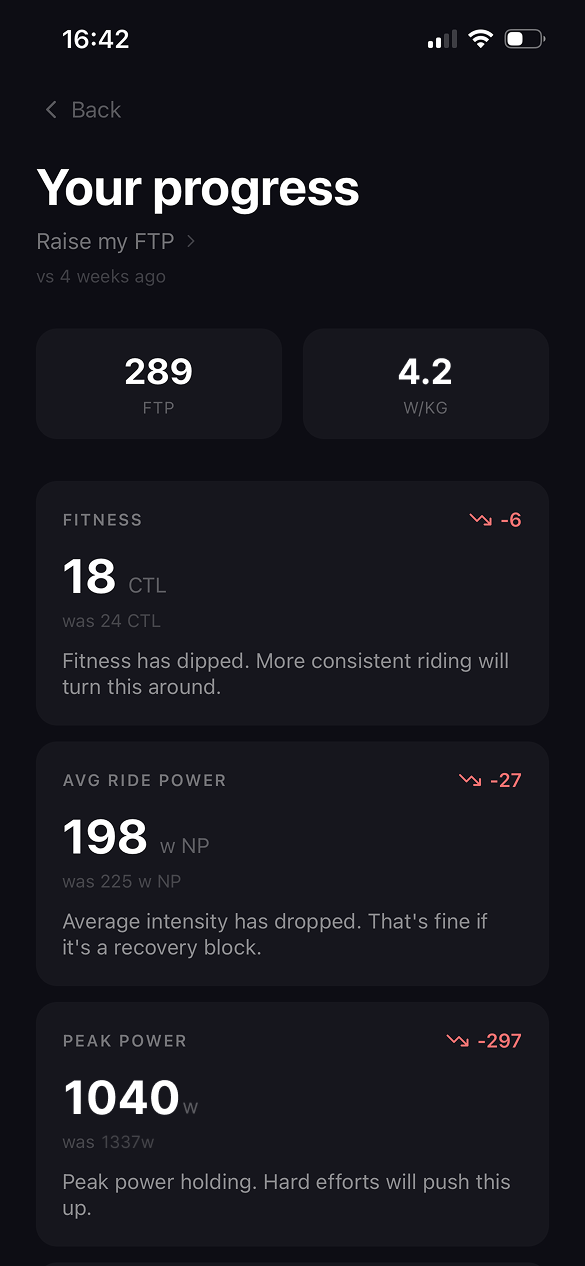Select the FTP card showing 289
Screen dimensions: 585x1266
coord(158,383)
